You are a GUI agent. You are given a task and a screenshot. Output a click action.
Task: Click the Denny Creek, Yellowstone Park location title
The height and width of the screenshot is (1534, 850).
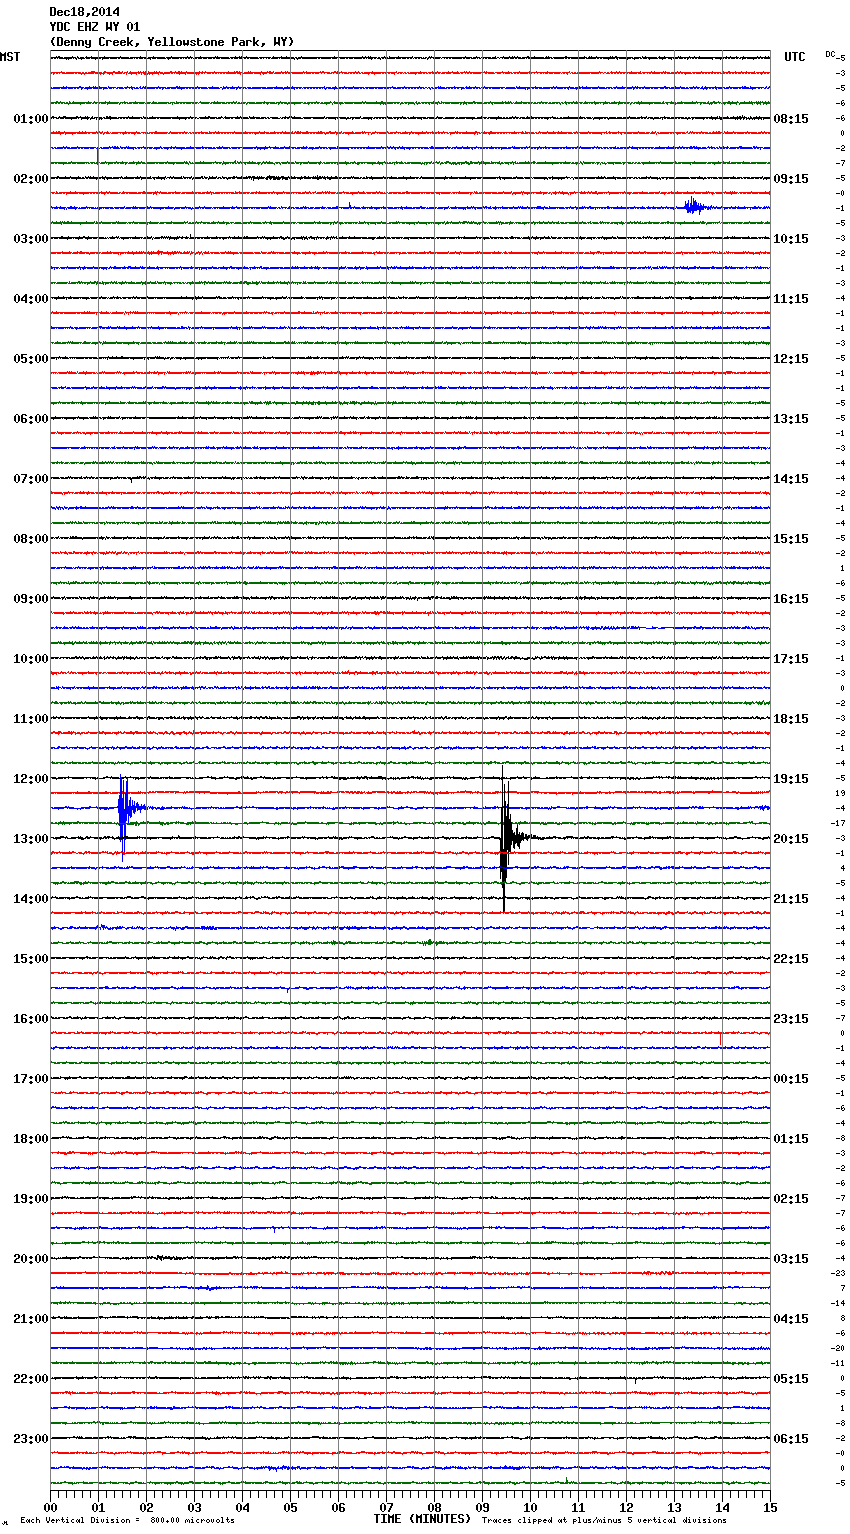coord(172,42)
